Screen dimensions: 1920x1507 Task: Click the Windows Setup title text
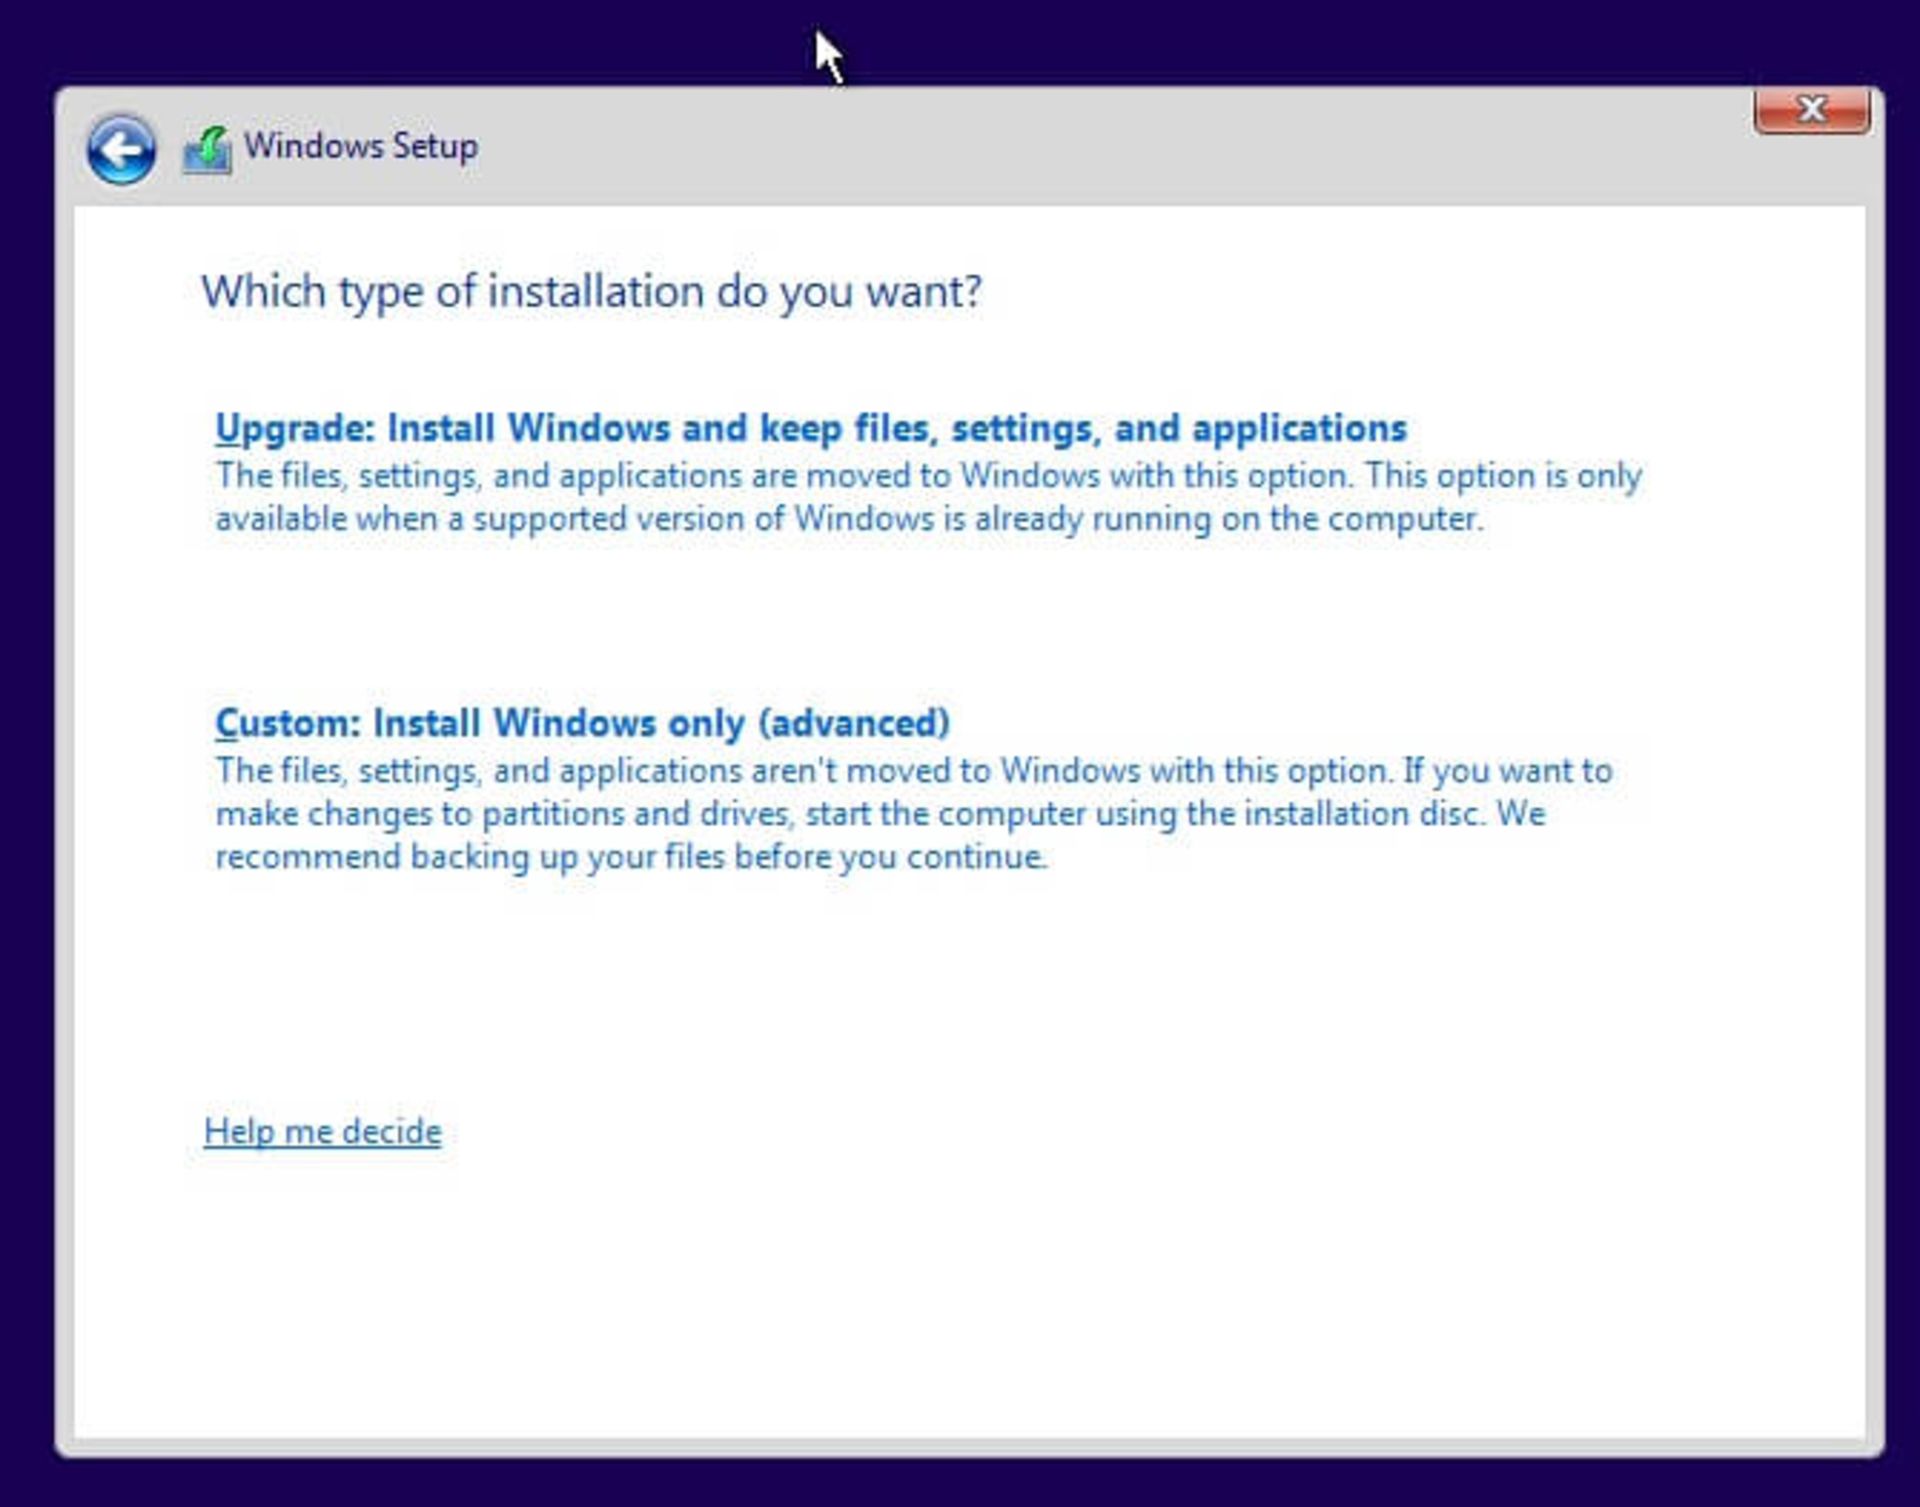point(361,147)
